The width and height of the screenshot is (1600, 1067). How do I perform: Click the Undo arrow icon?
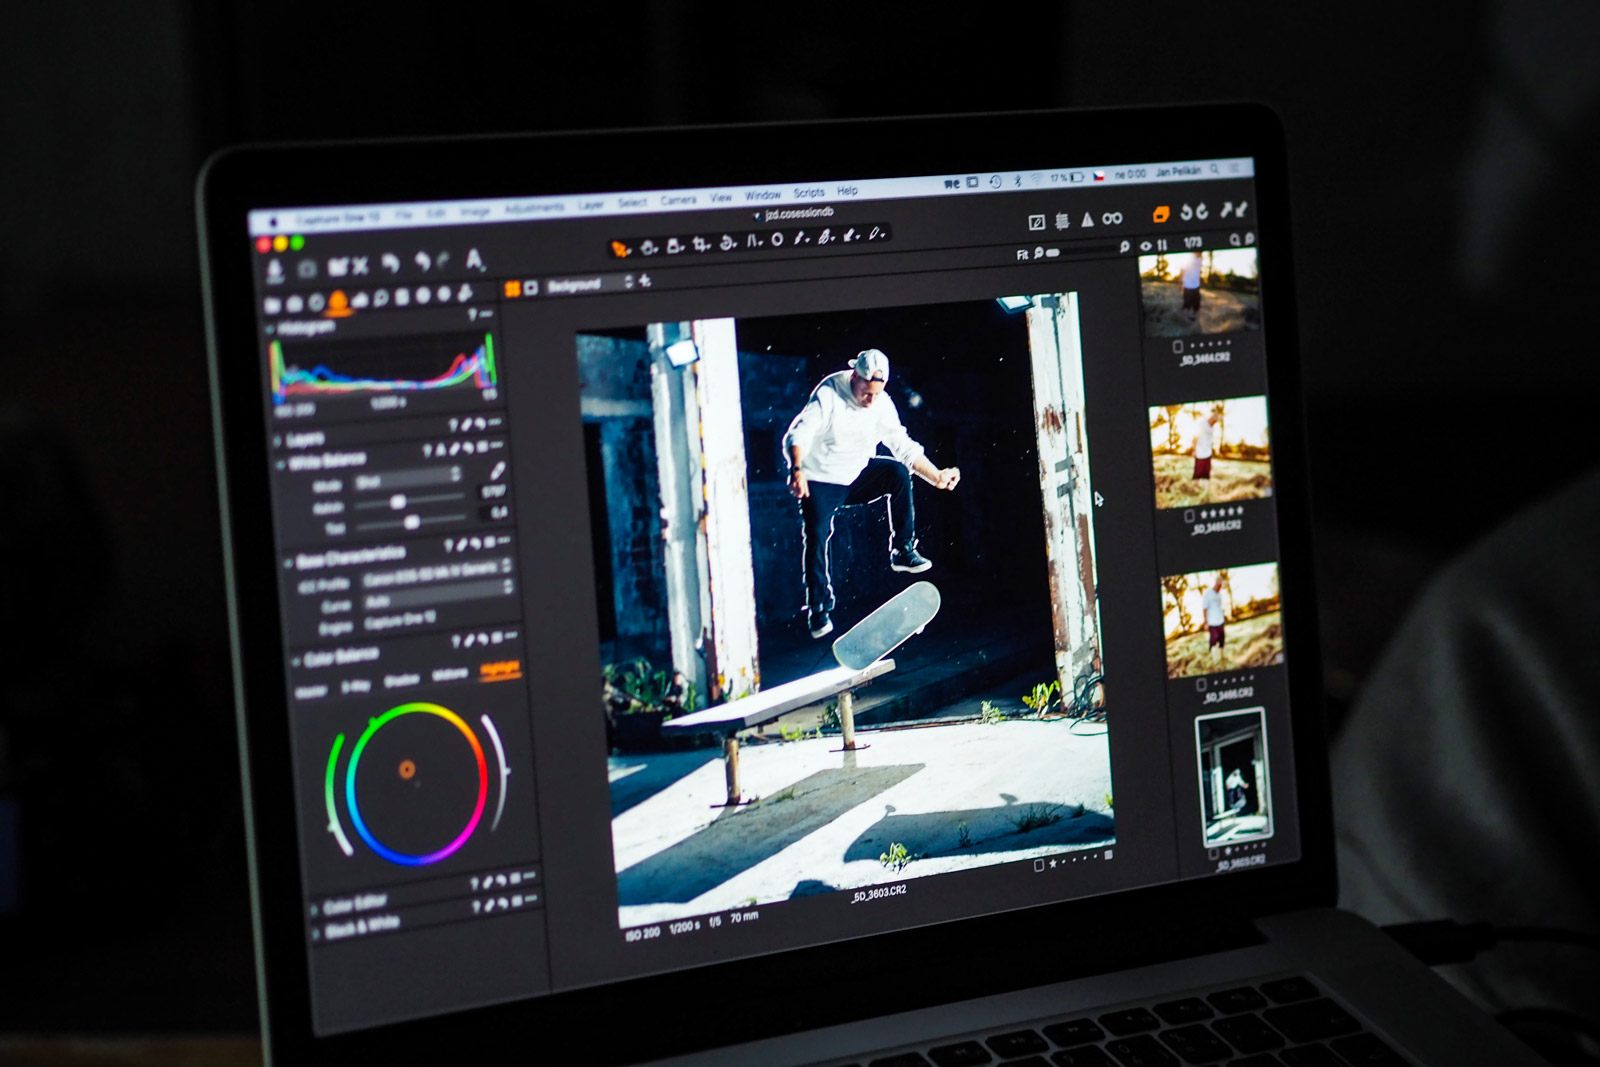tap(423, 261)
